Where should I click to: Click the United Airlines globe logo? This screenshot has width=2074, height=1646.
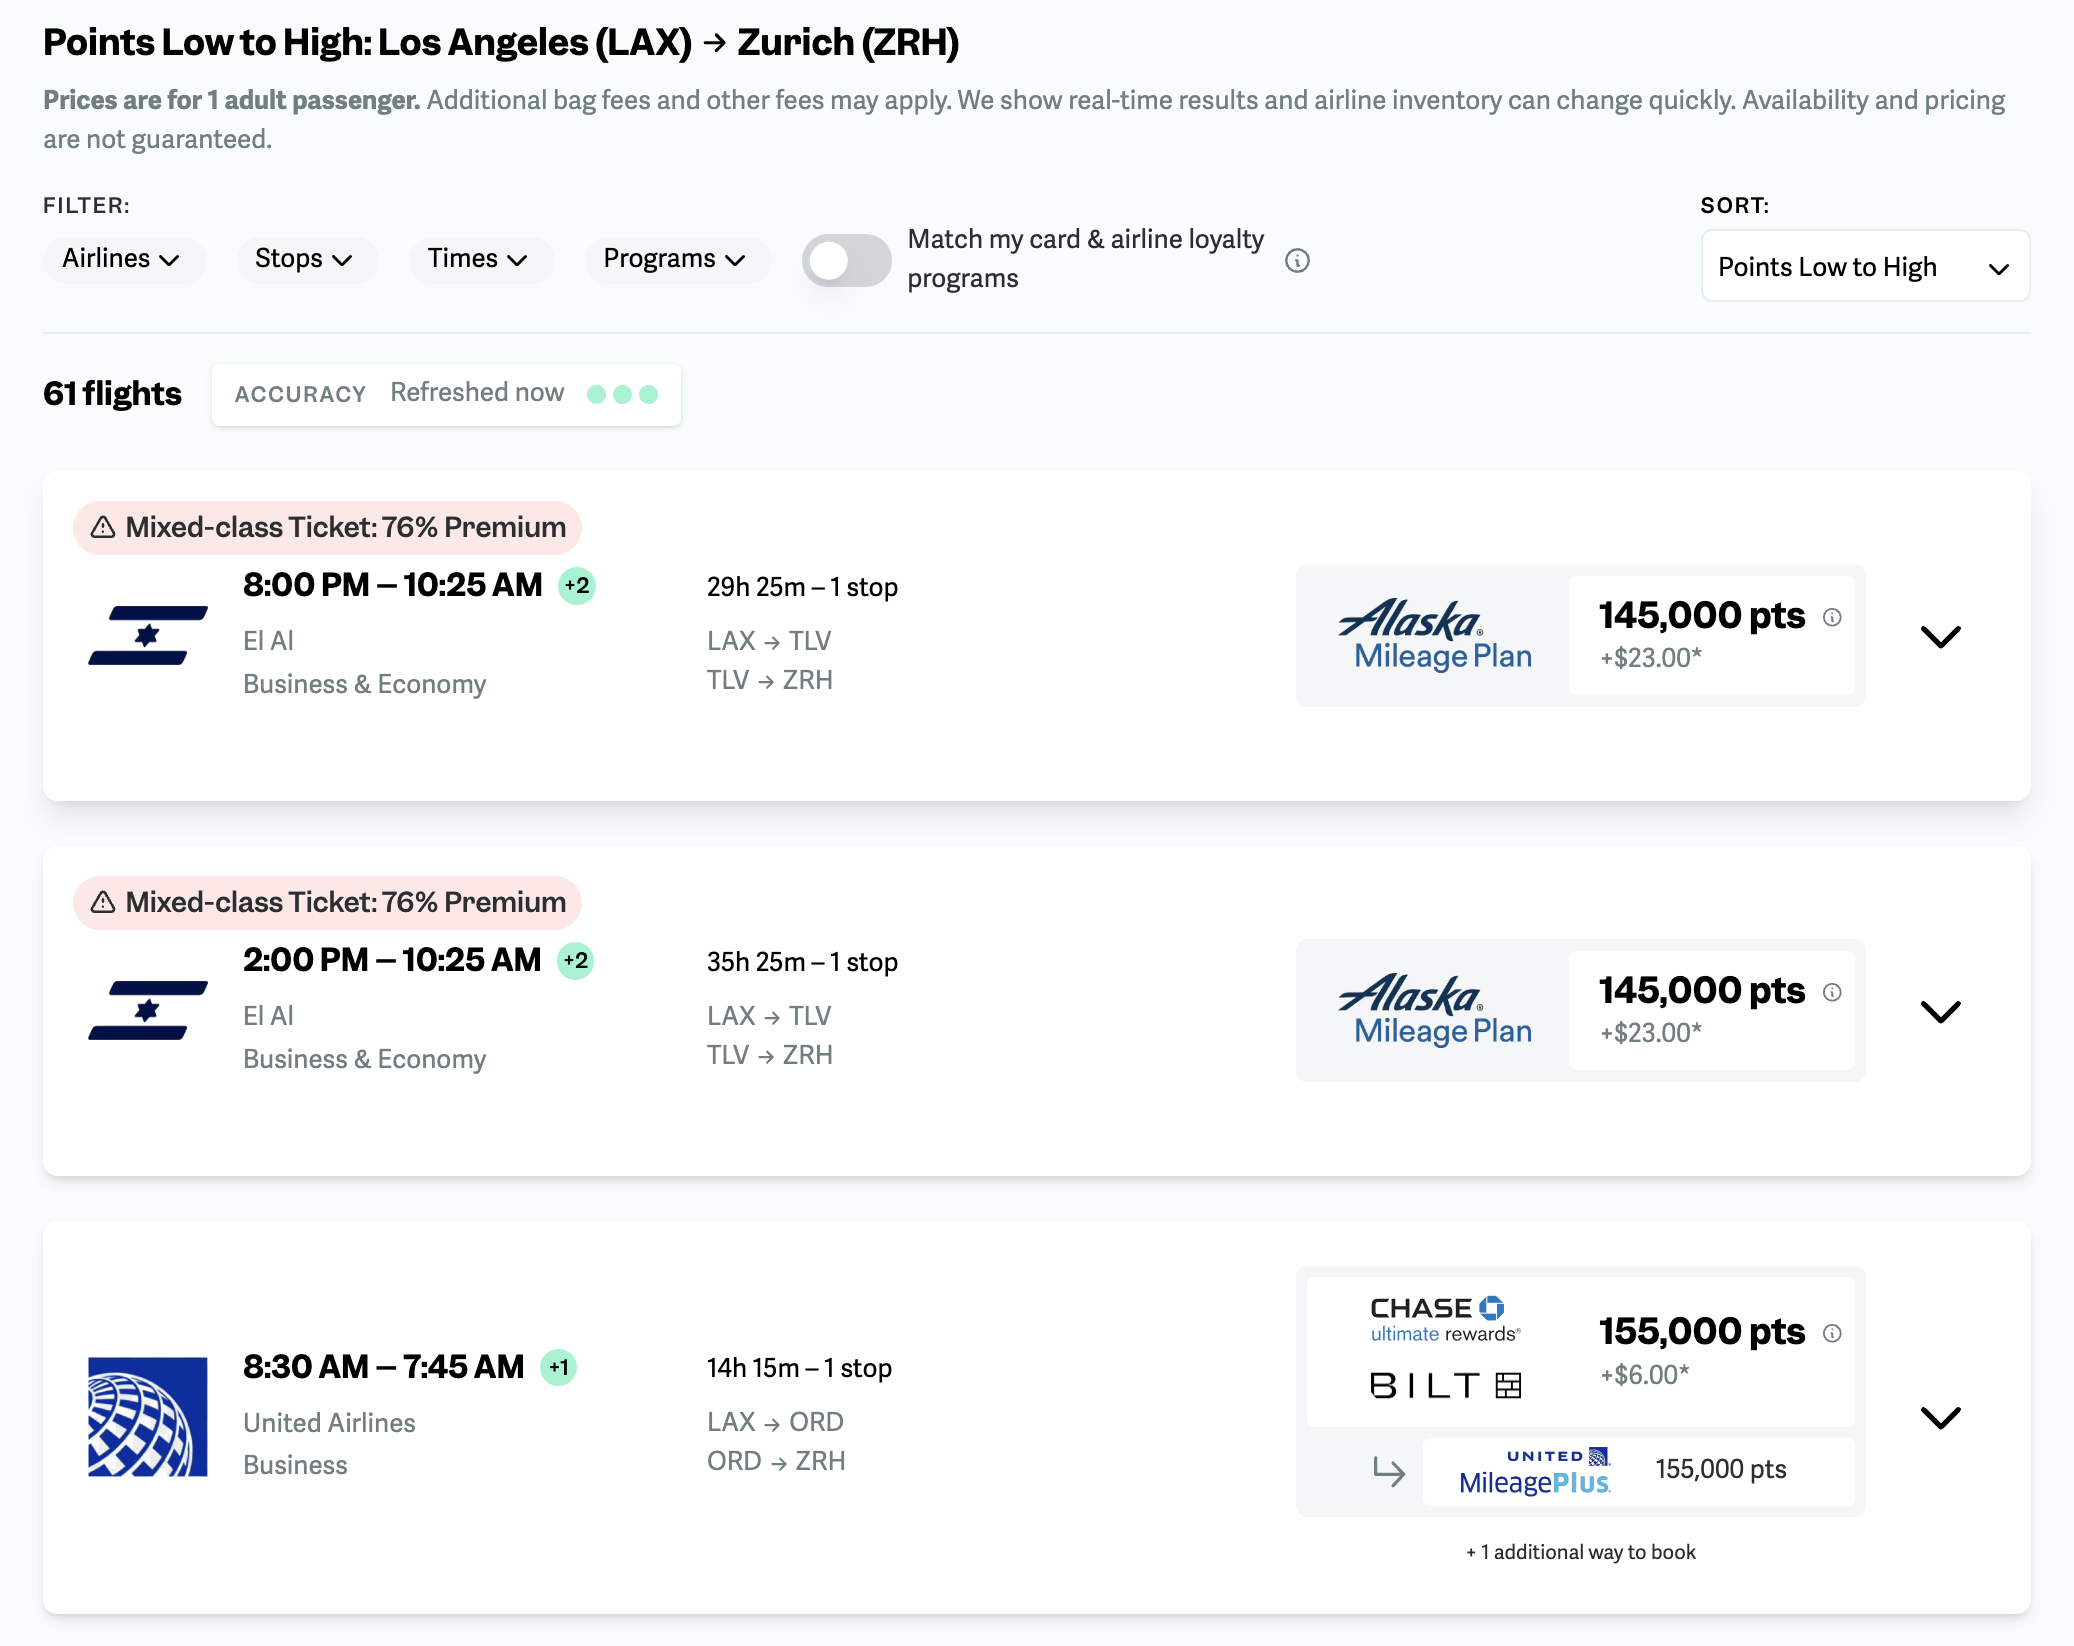click(x=148, y=1416)
